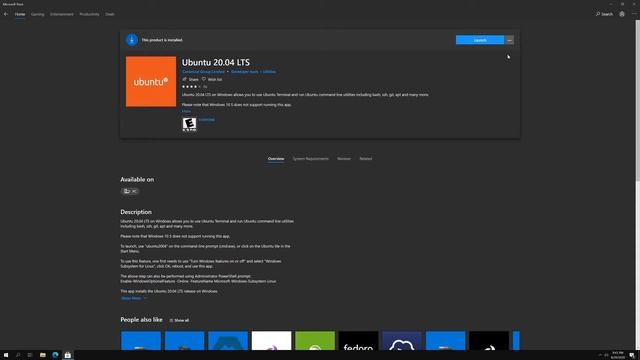Open the Canonical Group Limited publisher link
Screen dimensions: 640x360
click(x=203, y=72)
